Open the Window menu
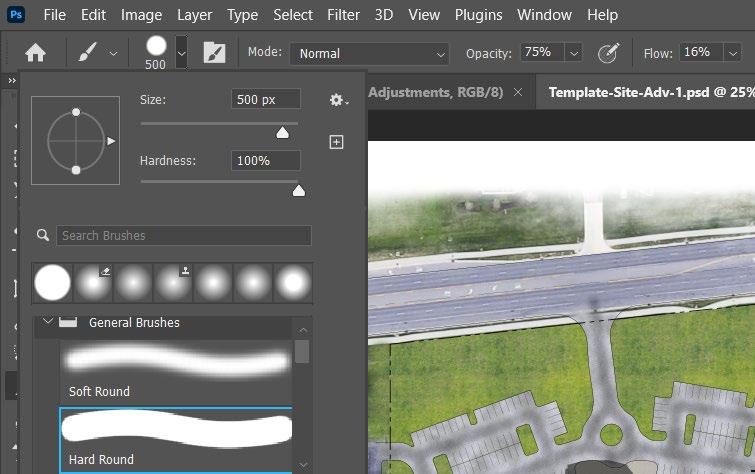755x474 pixels. pos(544,15)
